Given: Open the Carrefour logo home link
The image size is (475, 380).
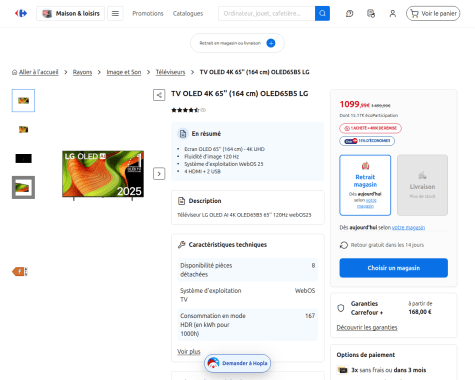Looking at the screenshot, I should (x=21, y=13).
